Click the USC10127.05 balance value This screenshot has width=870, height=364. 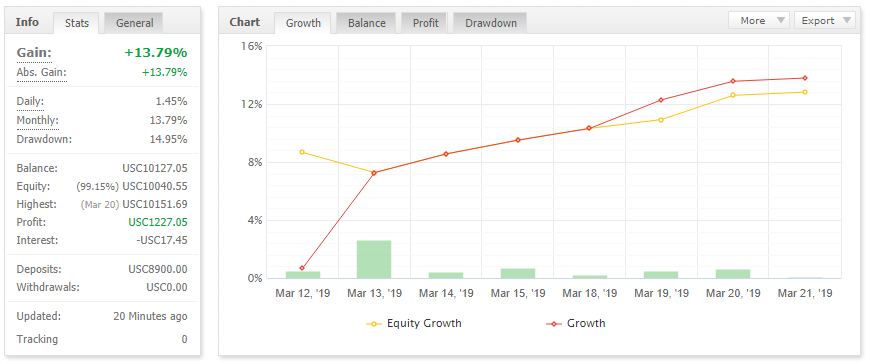pyautogui.click(x=155, y=168)
